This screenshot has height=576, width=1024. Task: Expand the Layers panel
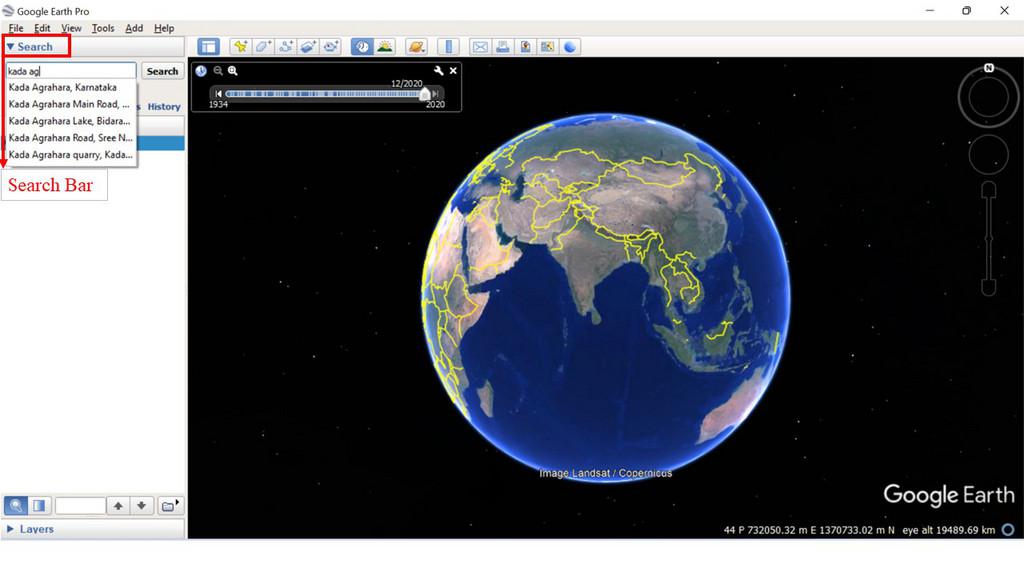(11, 529)
